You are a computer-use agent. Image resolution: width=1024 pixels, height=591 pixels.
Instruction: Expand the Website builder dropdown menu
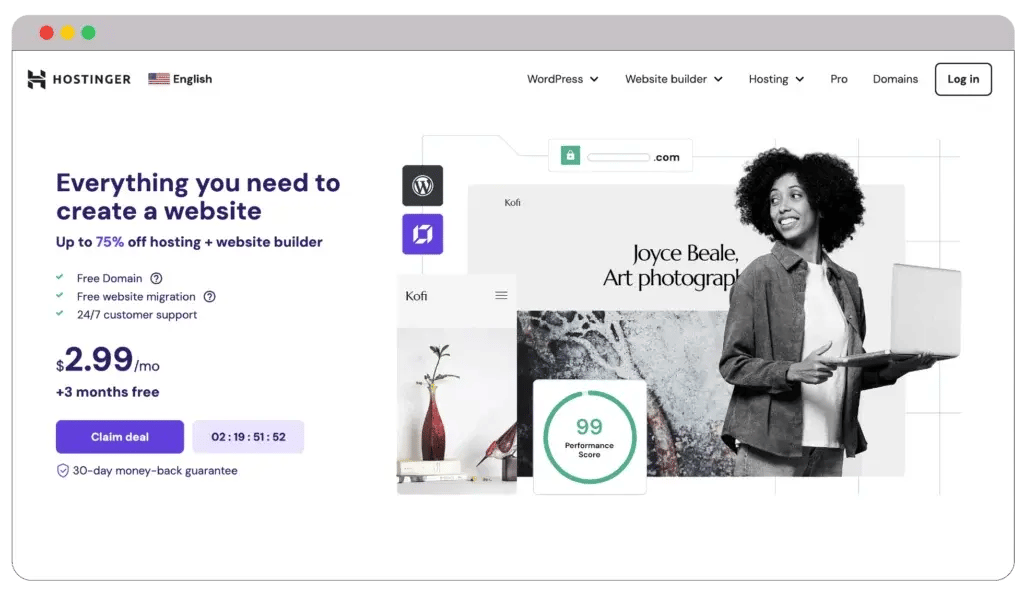click(x=673, y=79)
